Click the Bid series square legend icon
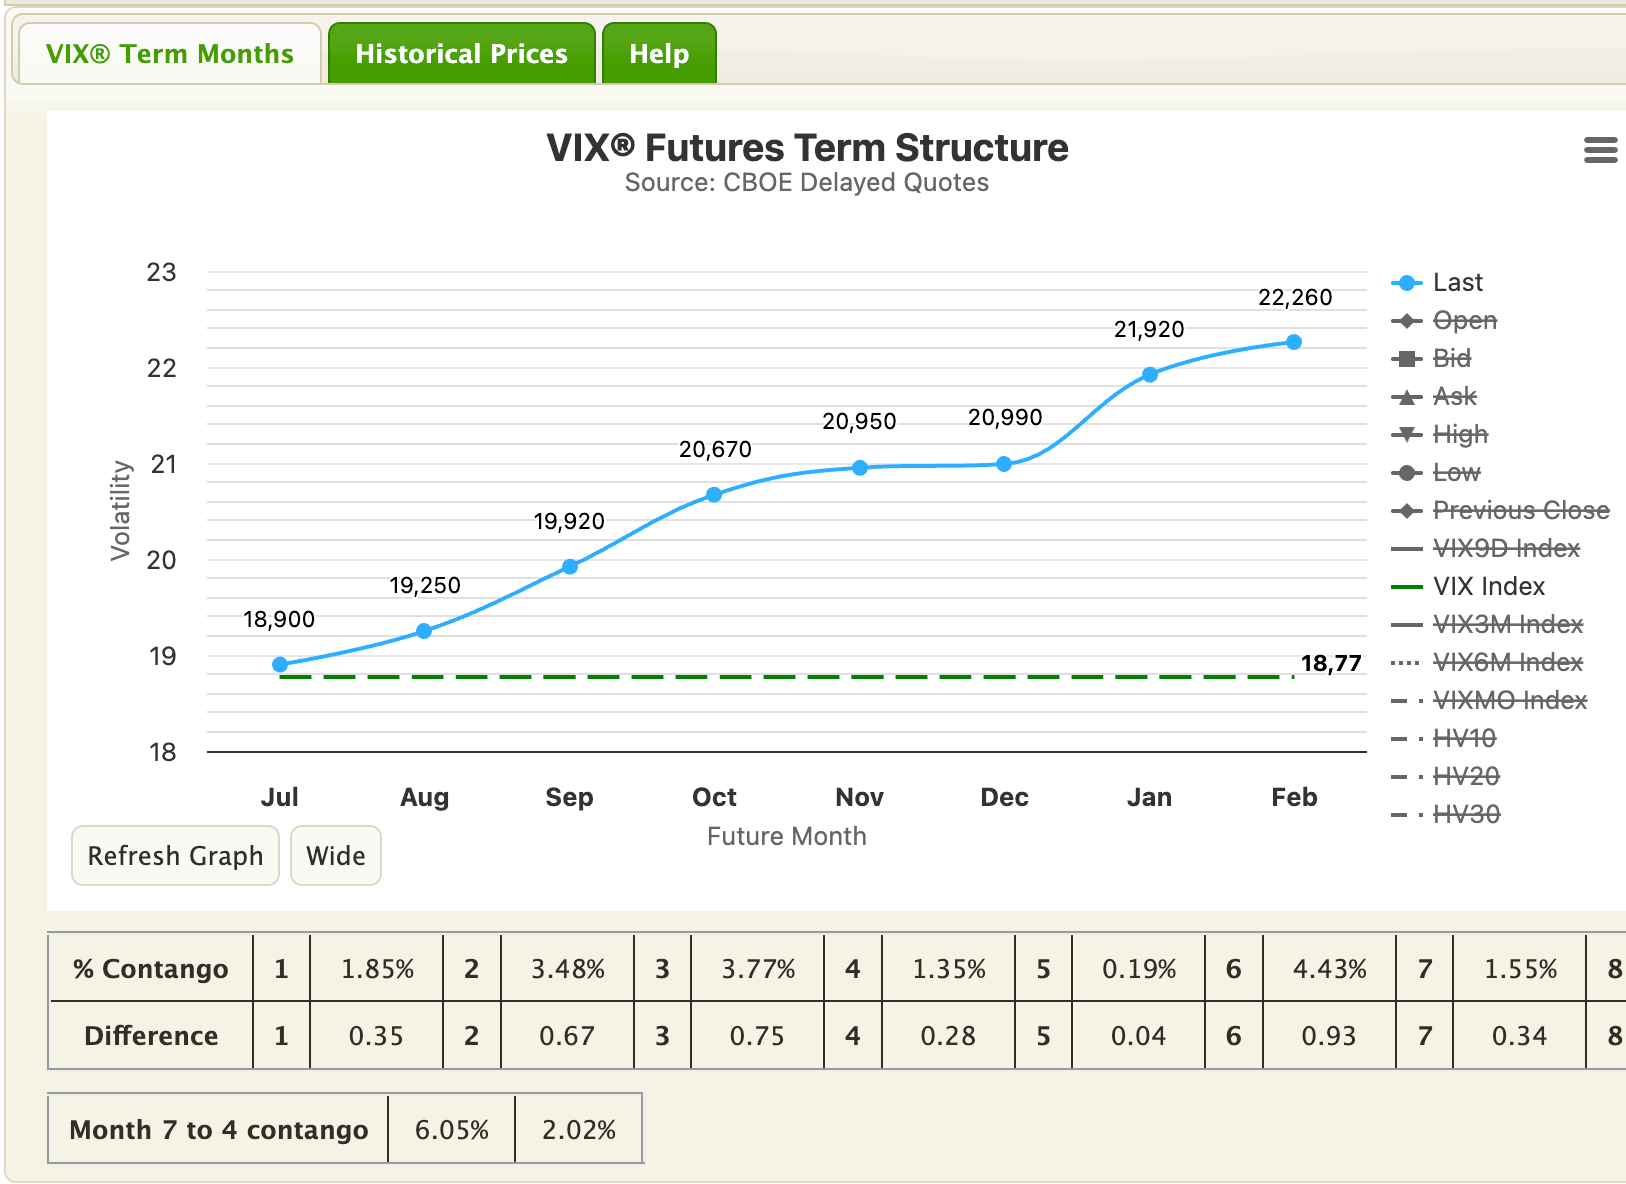 click(1406, 359)
